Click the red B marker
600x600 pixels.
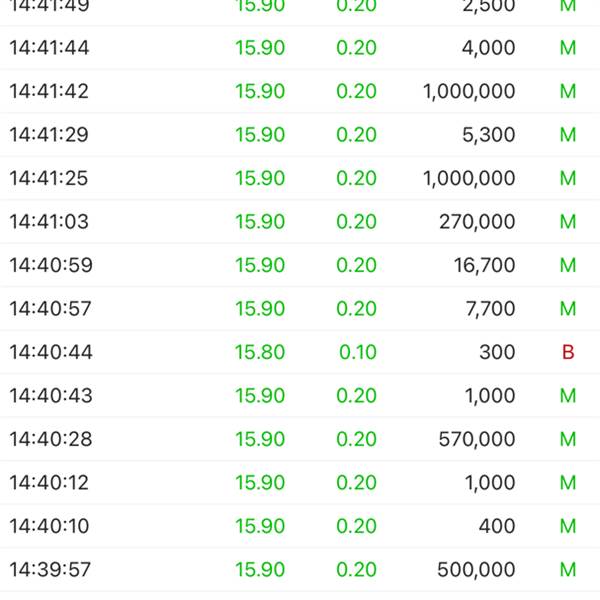pyautogui.click(x=568, y=353)
